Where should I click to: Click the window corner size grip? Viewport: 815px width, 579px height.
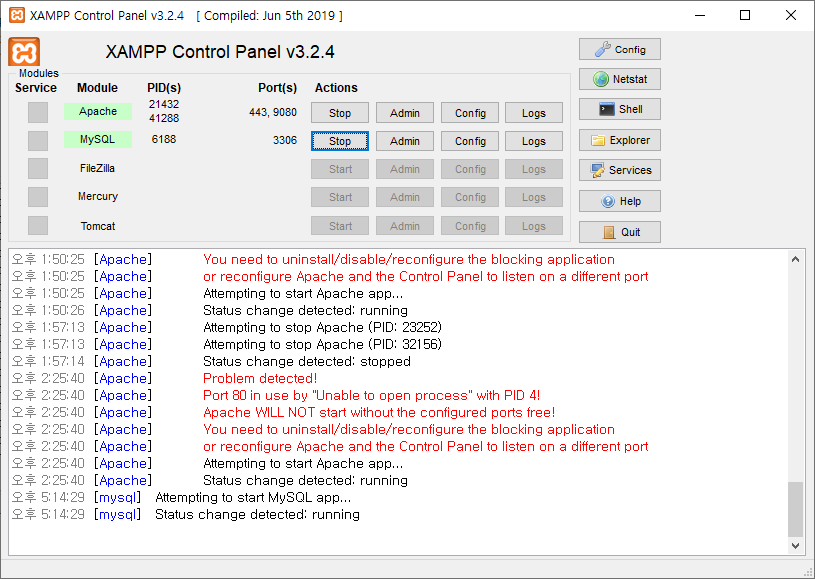(807, 571)
